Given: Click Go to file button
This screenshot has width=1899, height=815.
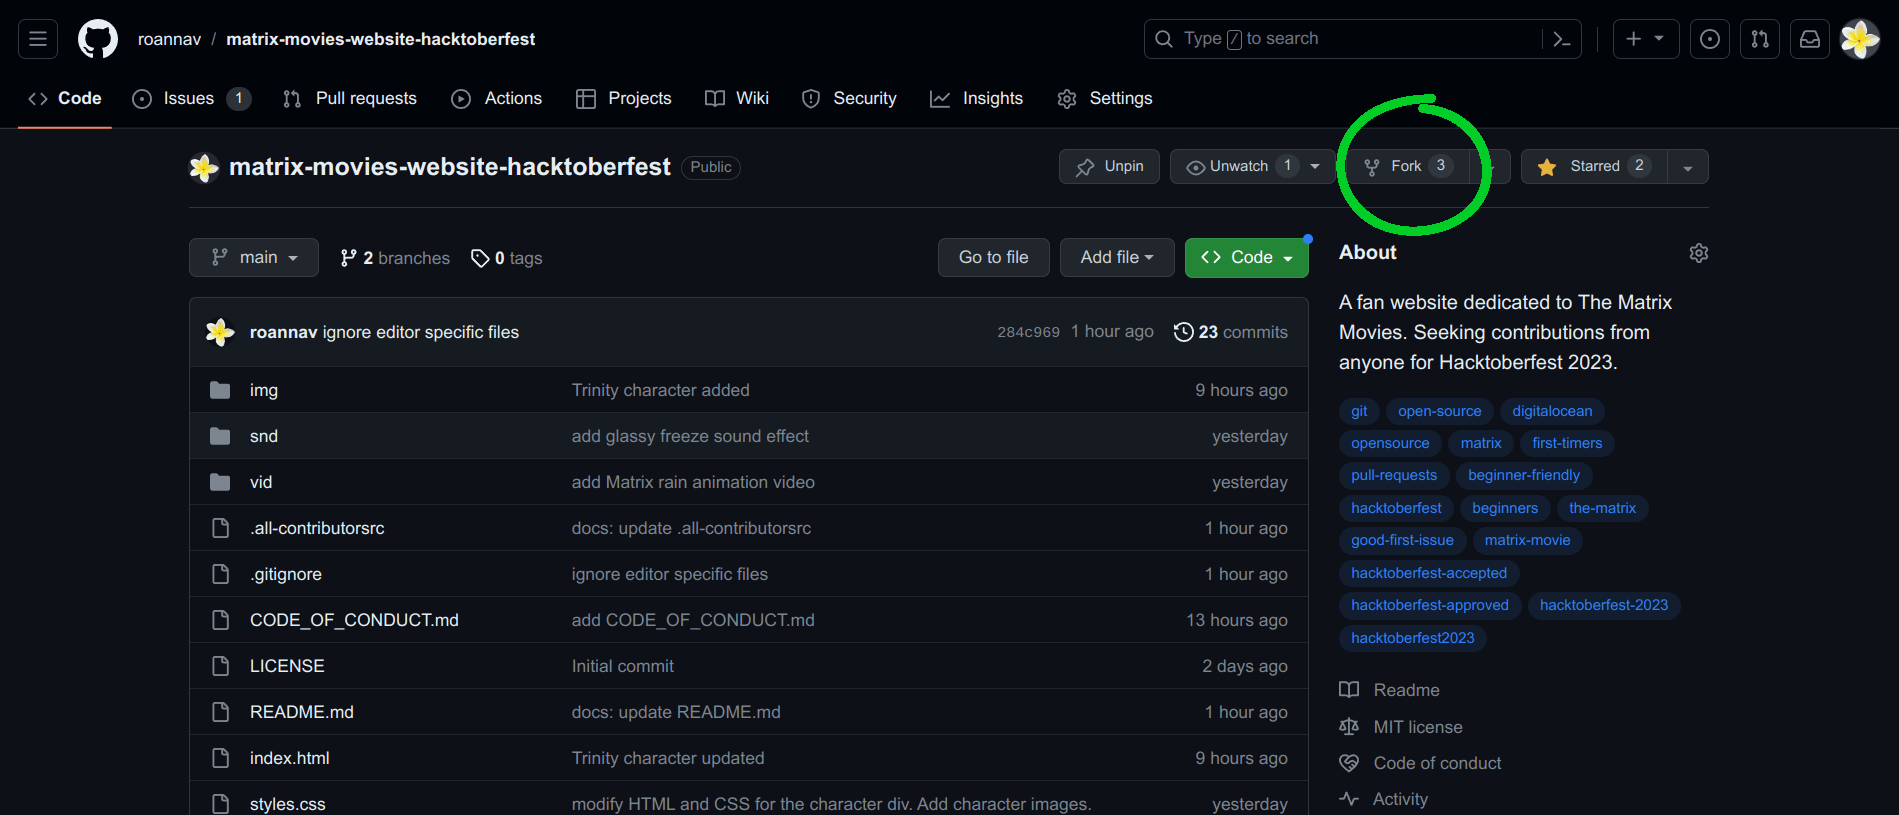Looking at the screenshot, I should click(x=993, y=257).
